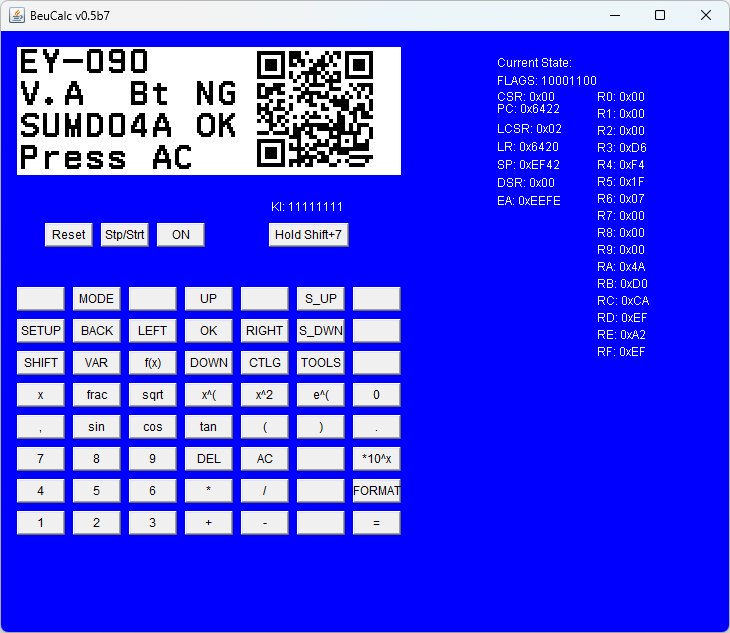This screenshot has width=730, height=633.
Task: Click the S_DWN key
Action: coord(321,331)
